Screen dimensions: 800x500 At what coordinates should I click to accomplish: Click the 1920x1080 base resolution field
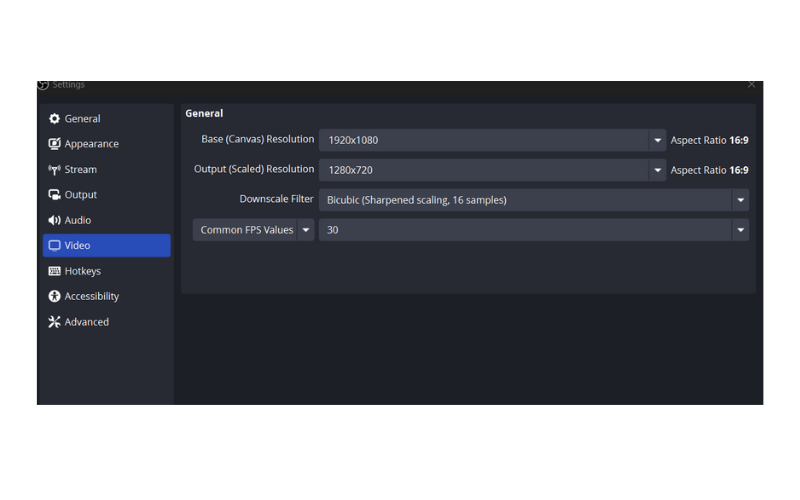click(484, 141)
